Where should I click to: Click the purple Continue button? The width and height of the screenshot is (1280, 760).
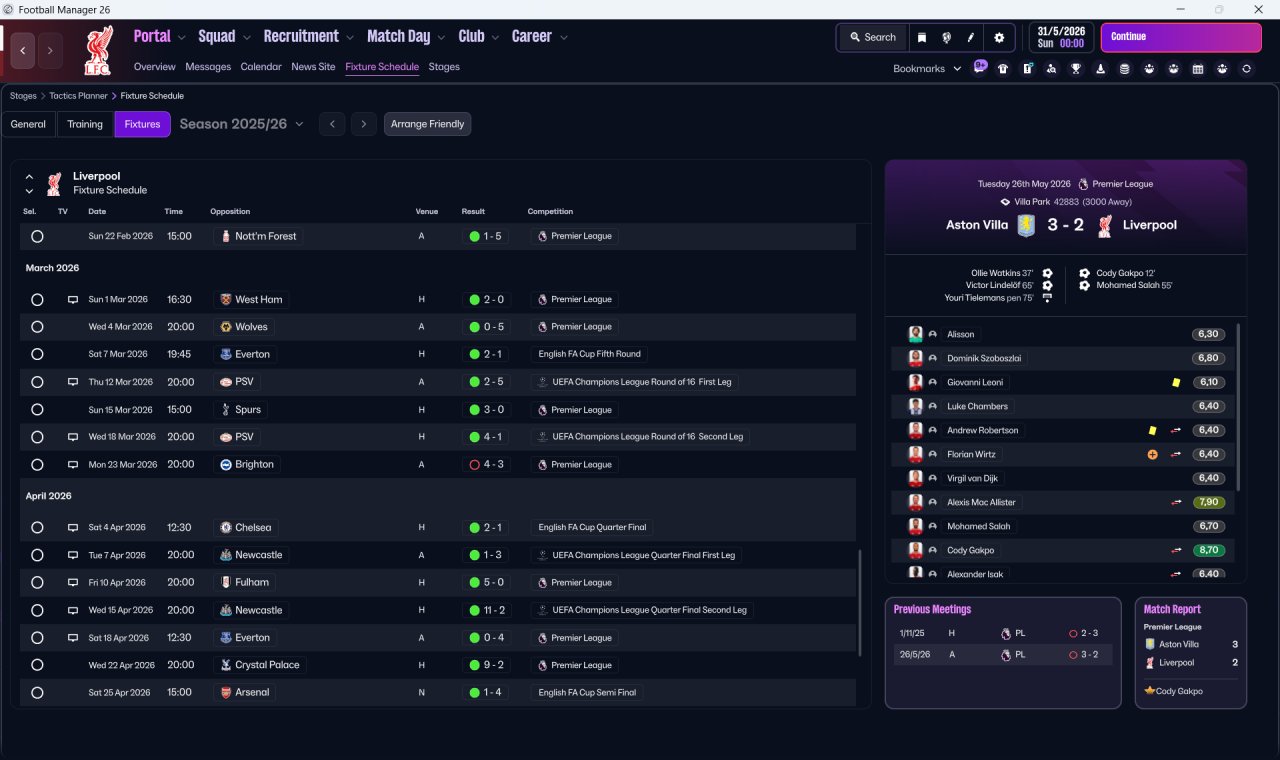(x=1181, y=37)
